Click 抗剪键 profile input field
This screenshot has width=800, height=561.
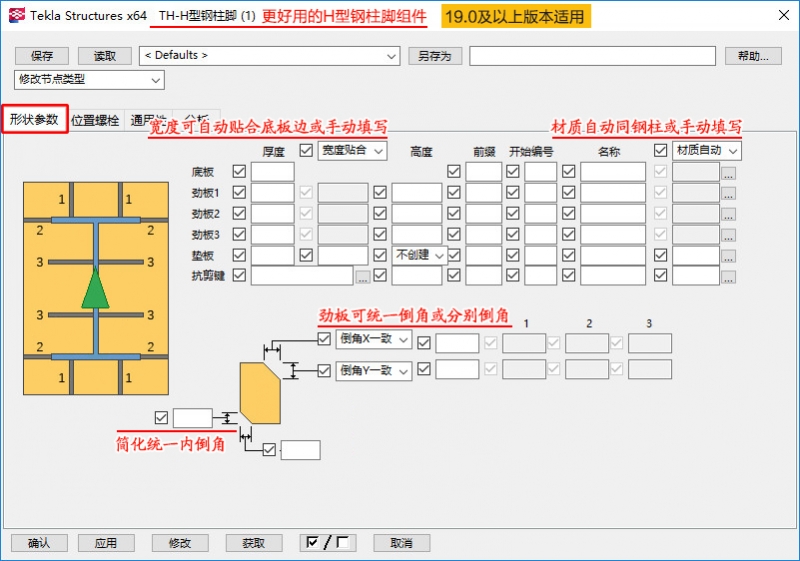pyautogui.click(x=302, y=276)
